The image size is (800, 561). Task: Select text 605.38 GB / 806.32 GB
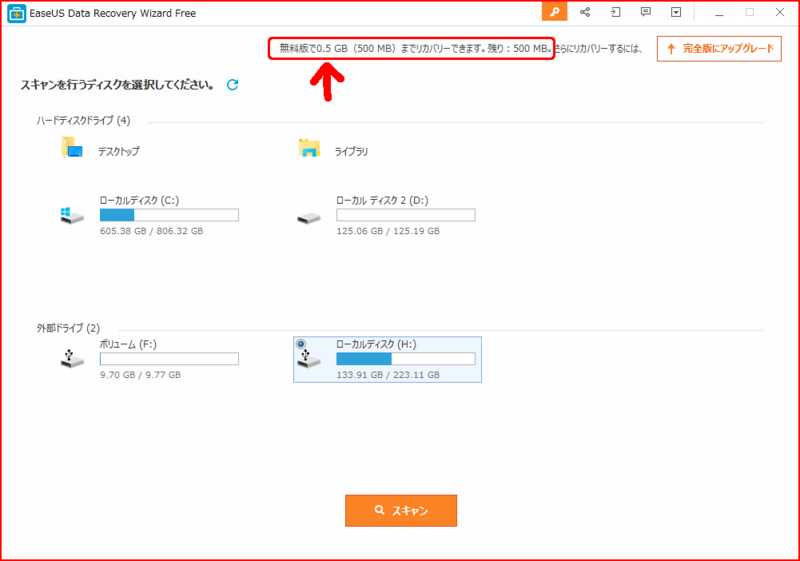(152, 231)
